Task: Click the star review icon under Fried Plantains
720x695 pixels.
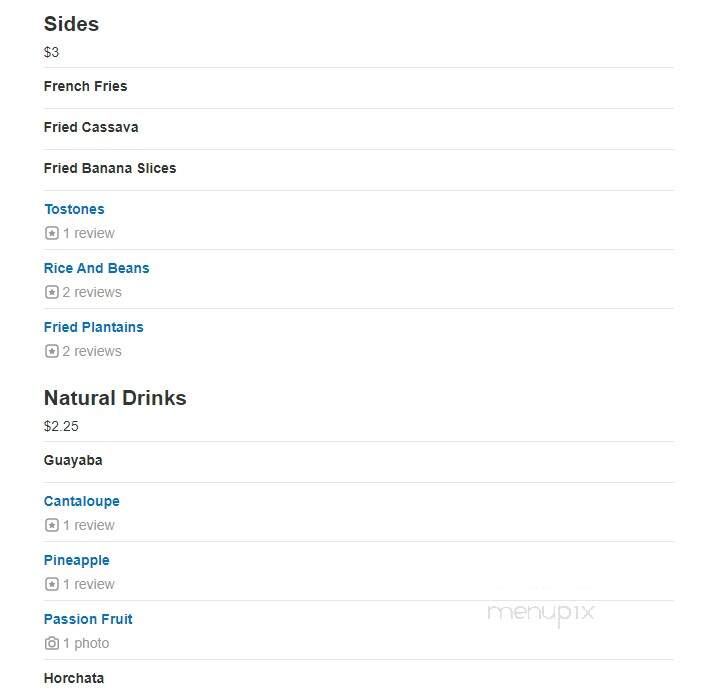Action: 51,351
